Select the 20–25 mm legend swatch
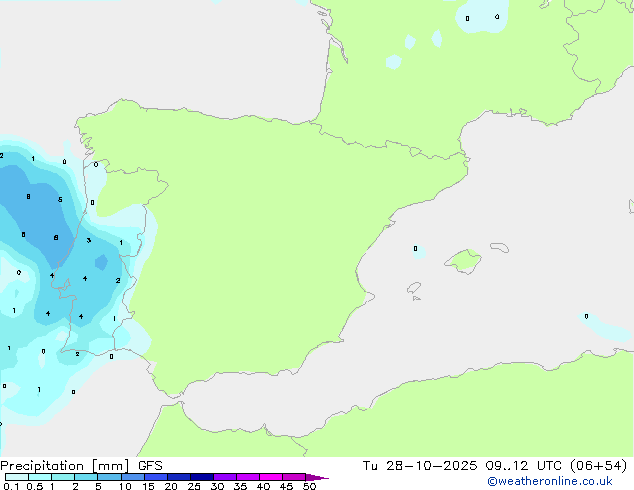 click(x=179, y=477)
